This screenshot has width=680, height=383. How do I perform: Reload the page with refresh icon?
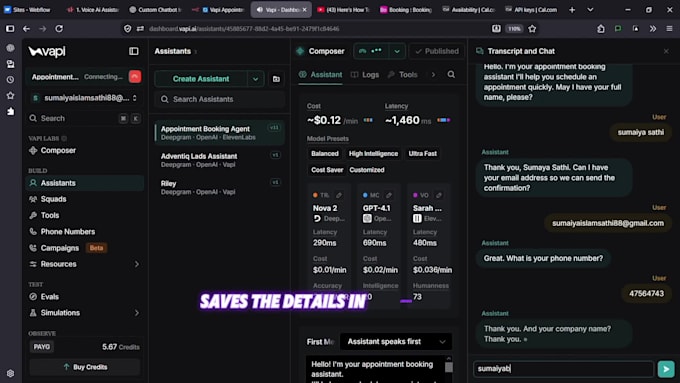pos(59,29)
